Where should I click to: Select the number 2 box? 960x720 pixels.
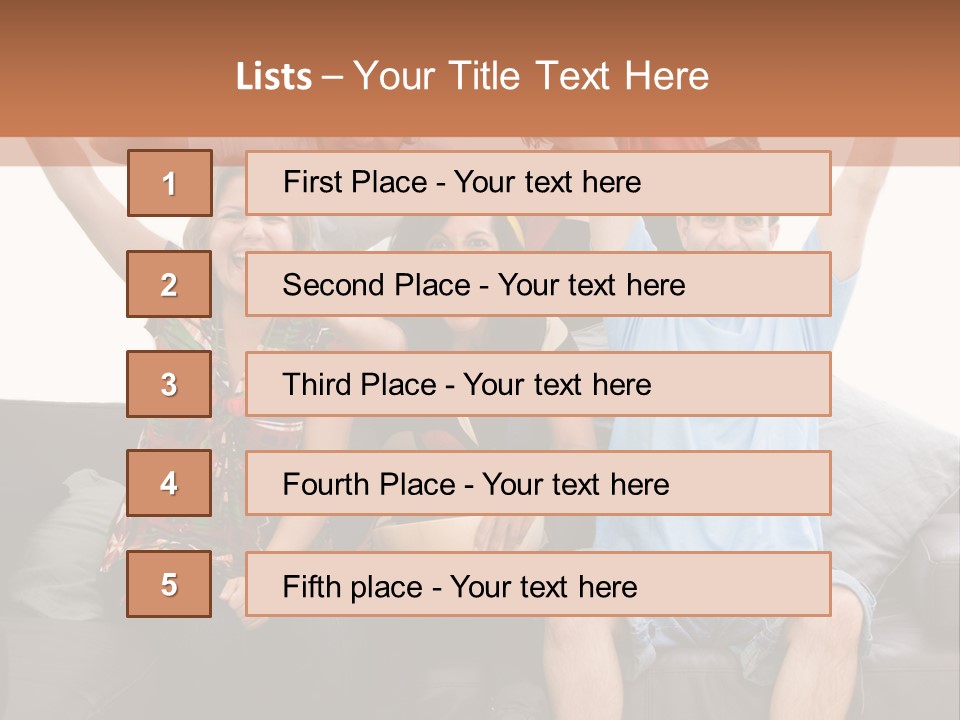pos(169,284)
